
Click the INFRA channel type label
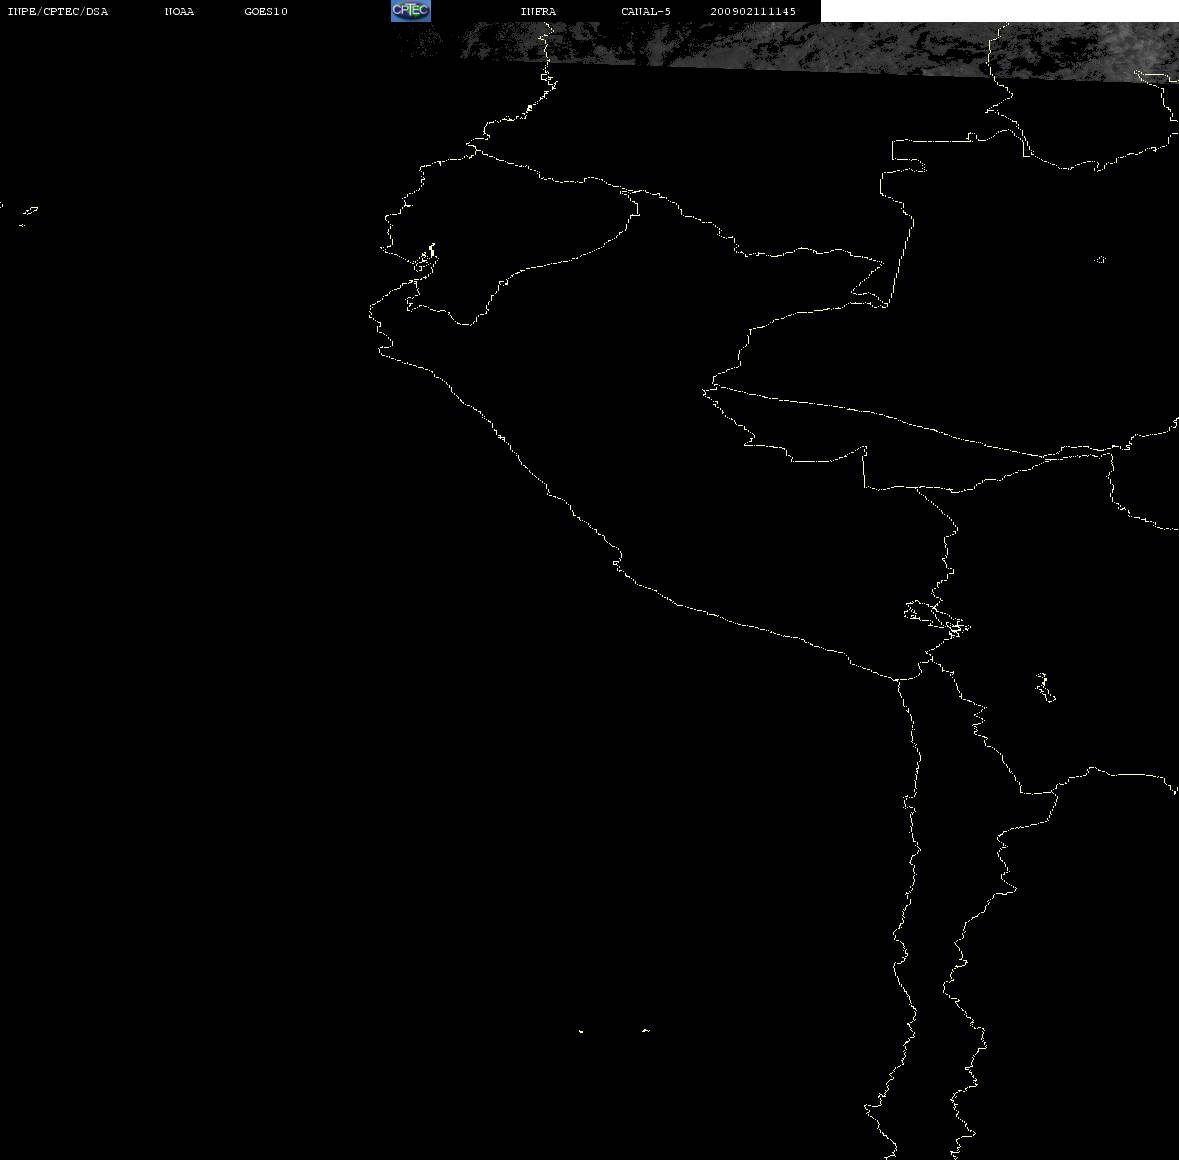(x=538, y=11)
